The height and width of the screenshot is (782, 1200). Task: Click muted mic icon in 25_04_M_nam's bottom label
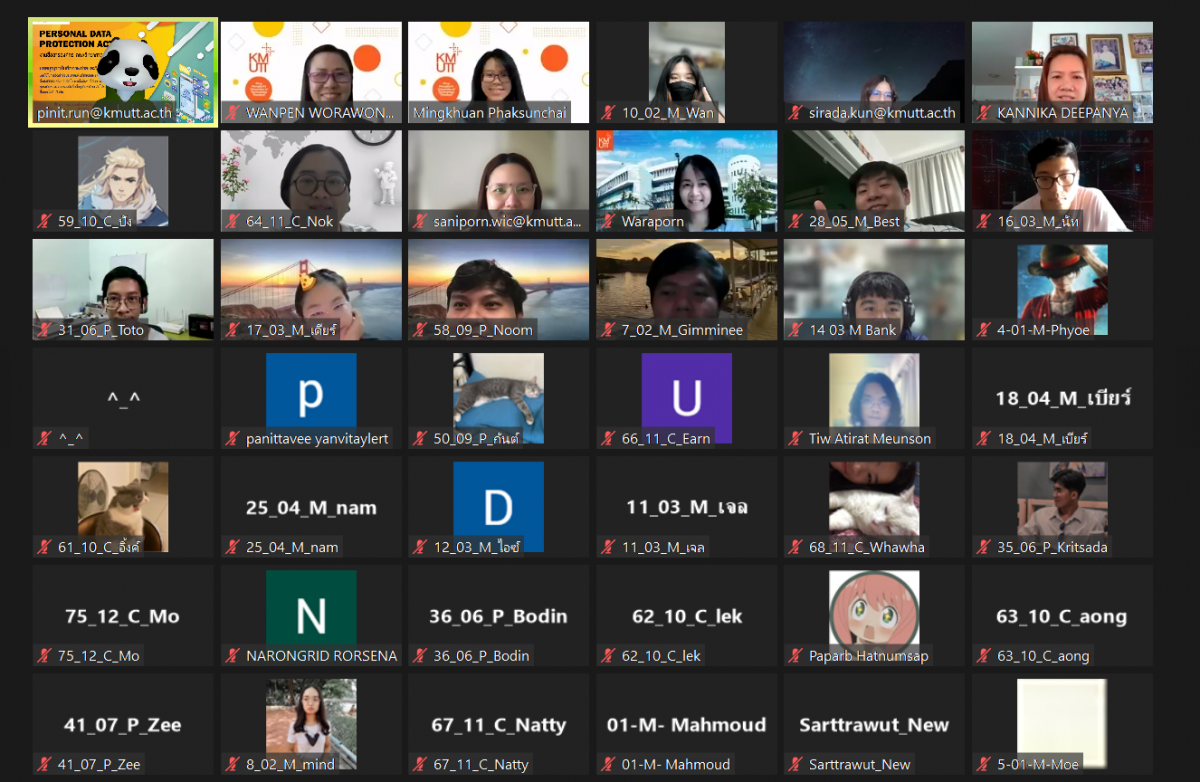point(232,547)
